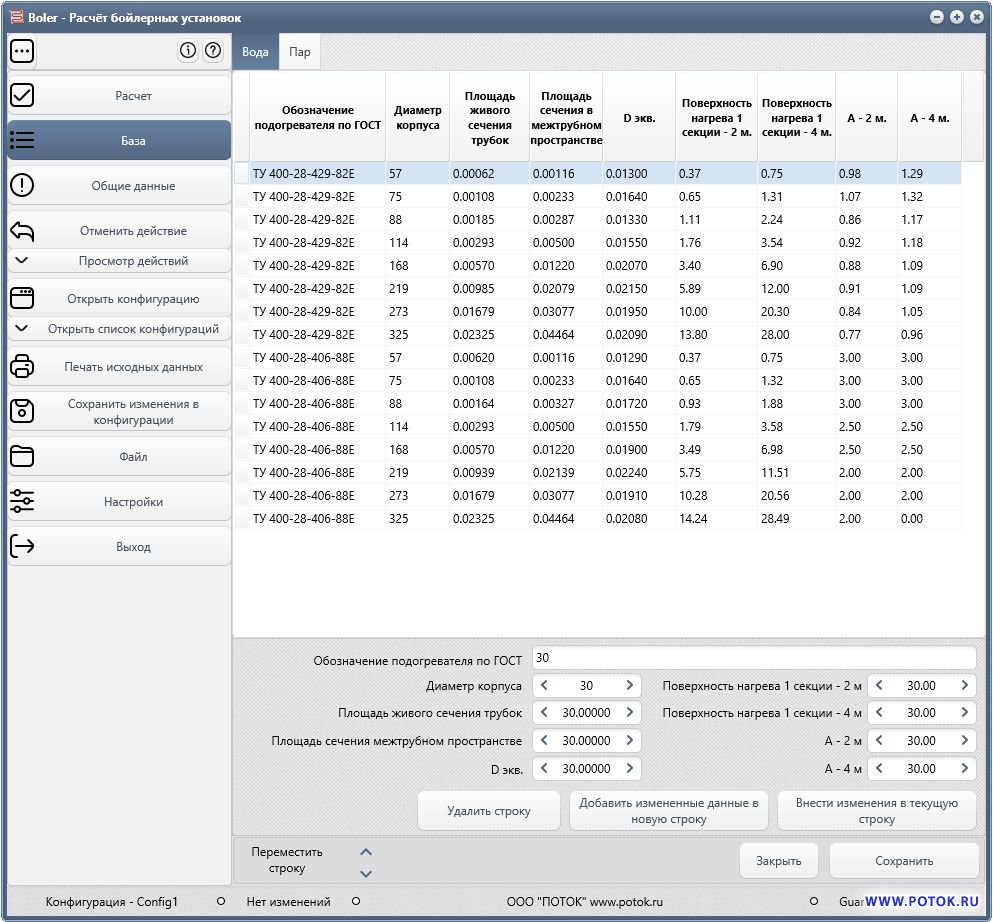Click the Обозначение подогревателя по ГОСТ input field
The image size is (993, 922).
753,658
